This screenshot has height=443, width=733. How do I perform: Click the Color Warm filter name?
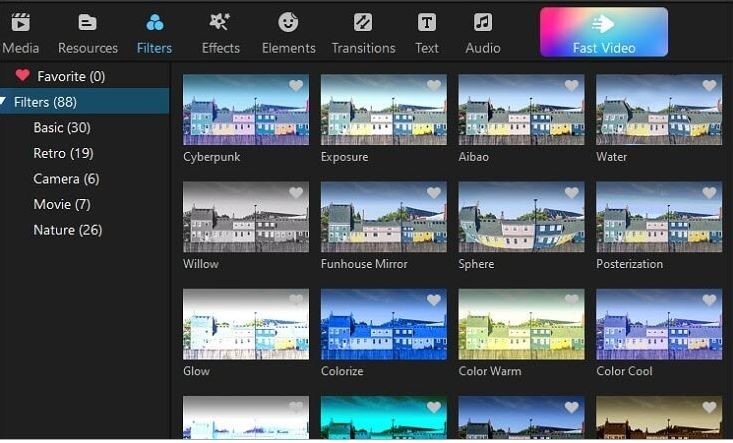click(x=489, y=371)
